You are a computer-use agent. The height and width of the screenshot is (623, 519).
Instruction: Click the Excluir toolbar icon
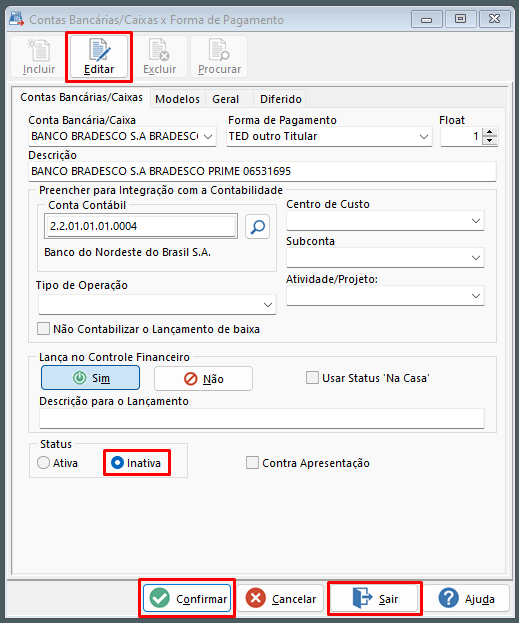(x=159, y=56)
